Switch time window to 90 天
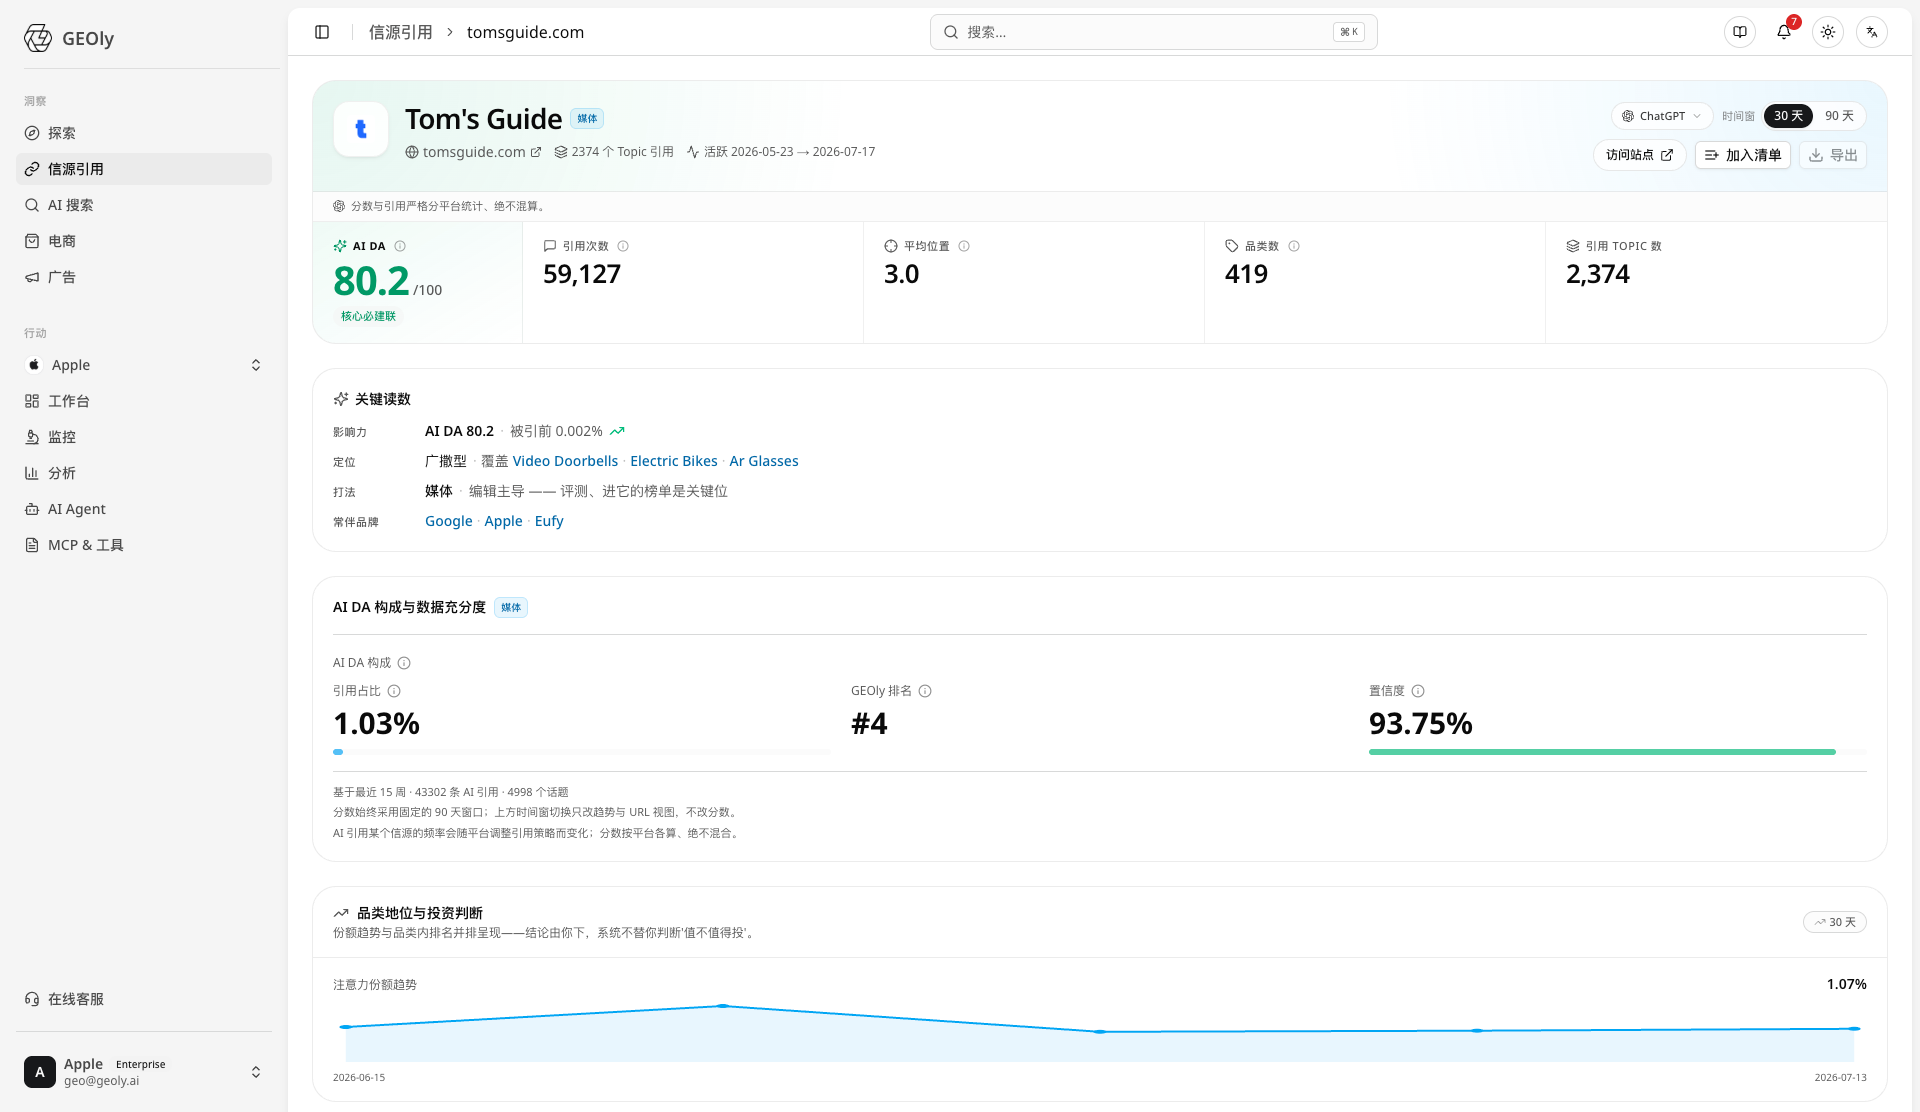The image size is (1920, 1112). [1839, 116]
